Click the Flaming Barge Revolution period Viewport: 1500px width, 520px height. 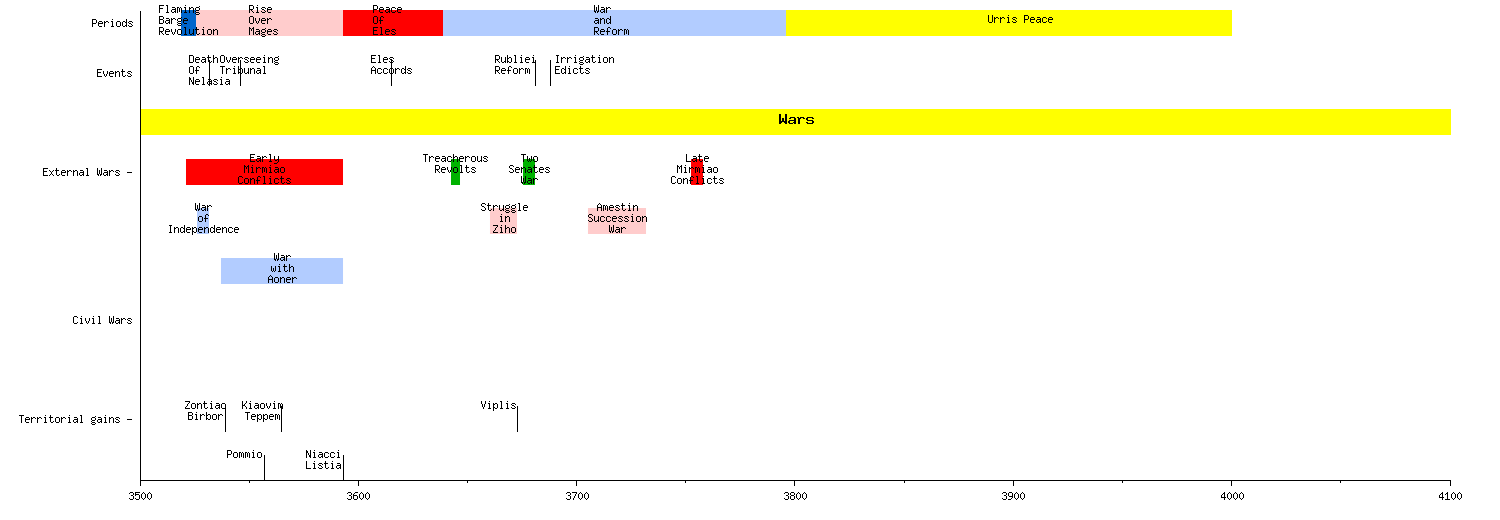click(x=189, y=22)
